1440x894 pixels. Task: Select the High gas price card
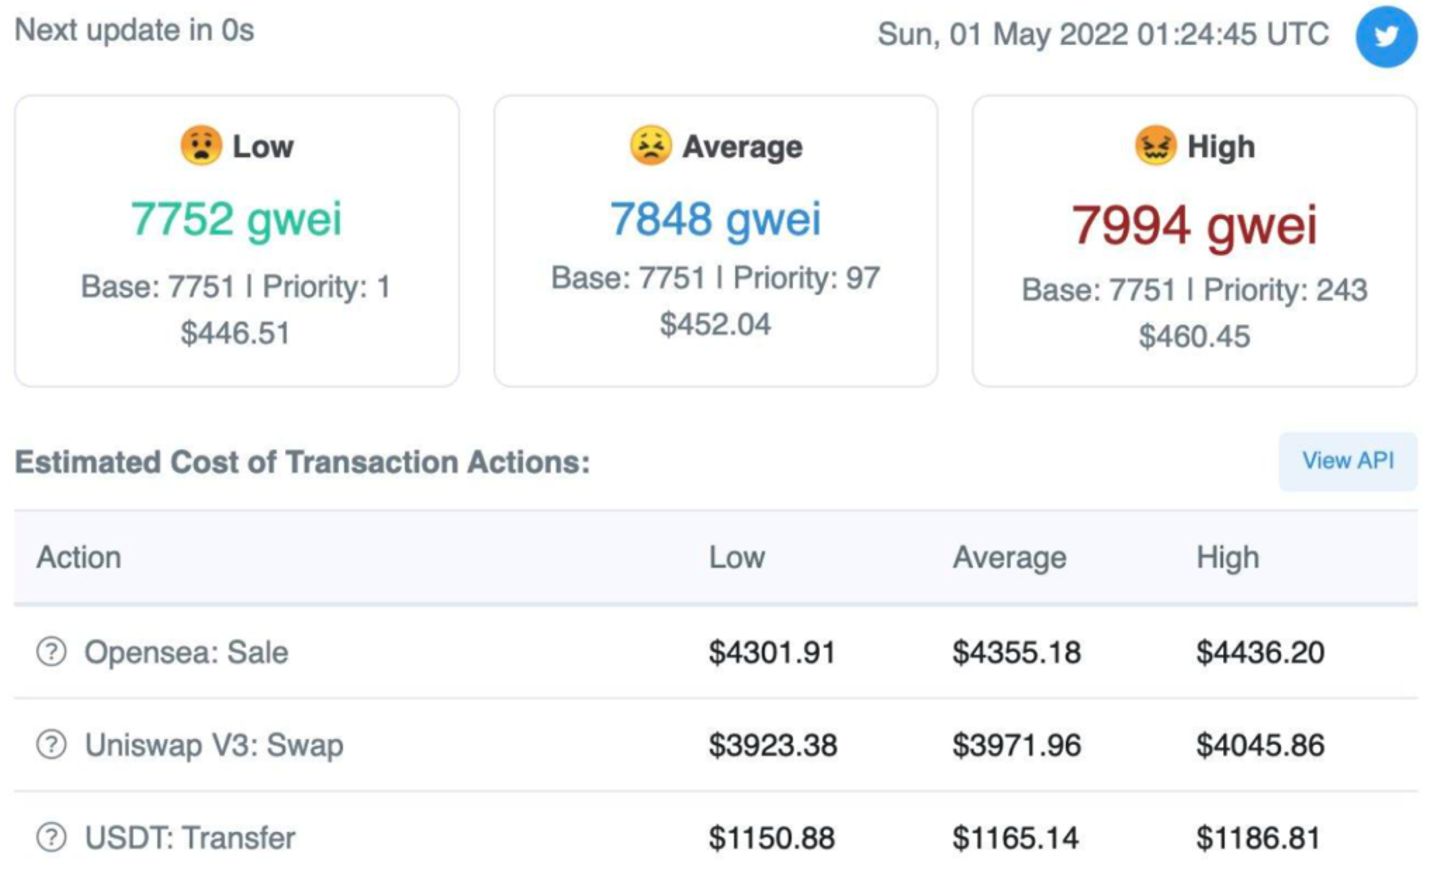tap(1194, 241)
